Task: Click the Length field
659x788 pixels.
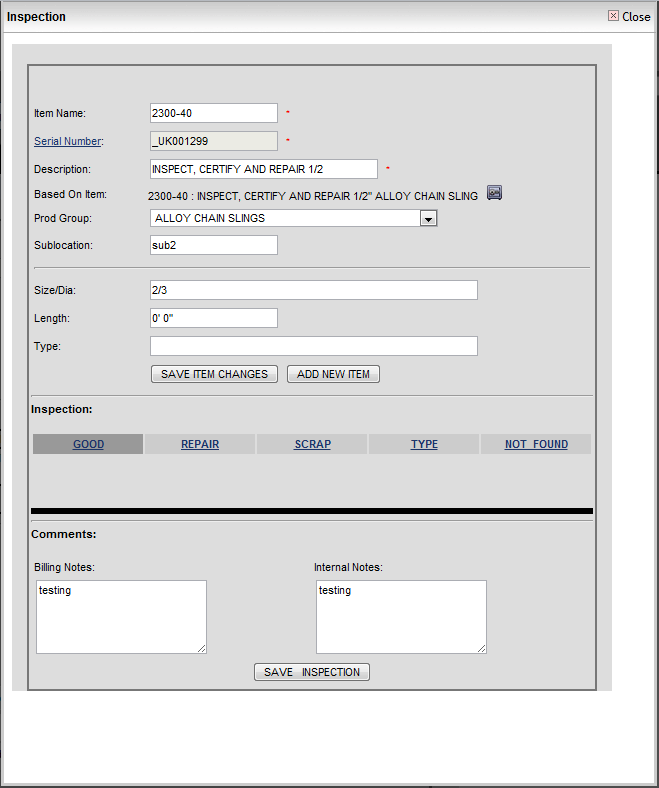Action: [x=213, y=318]
